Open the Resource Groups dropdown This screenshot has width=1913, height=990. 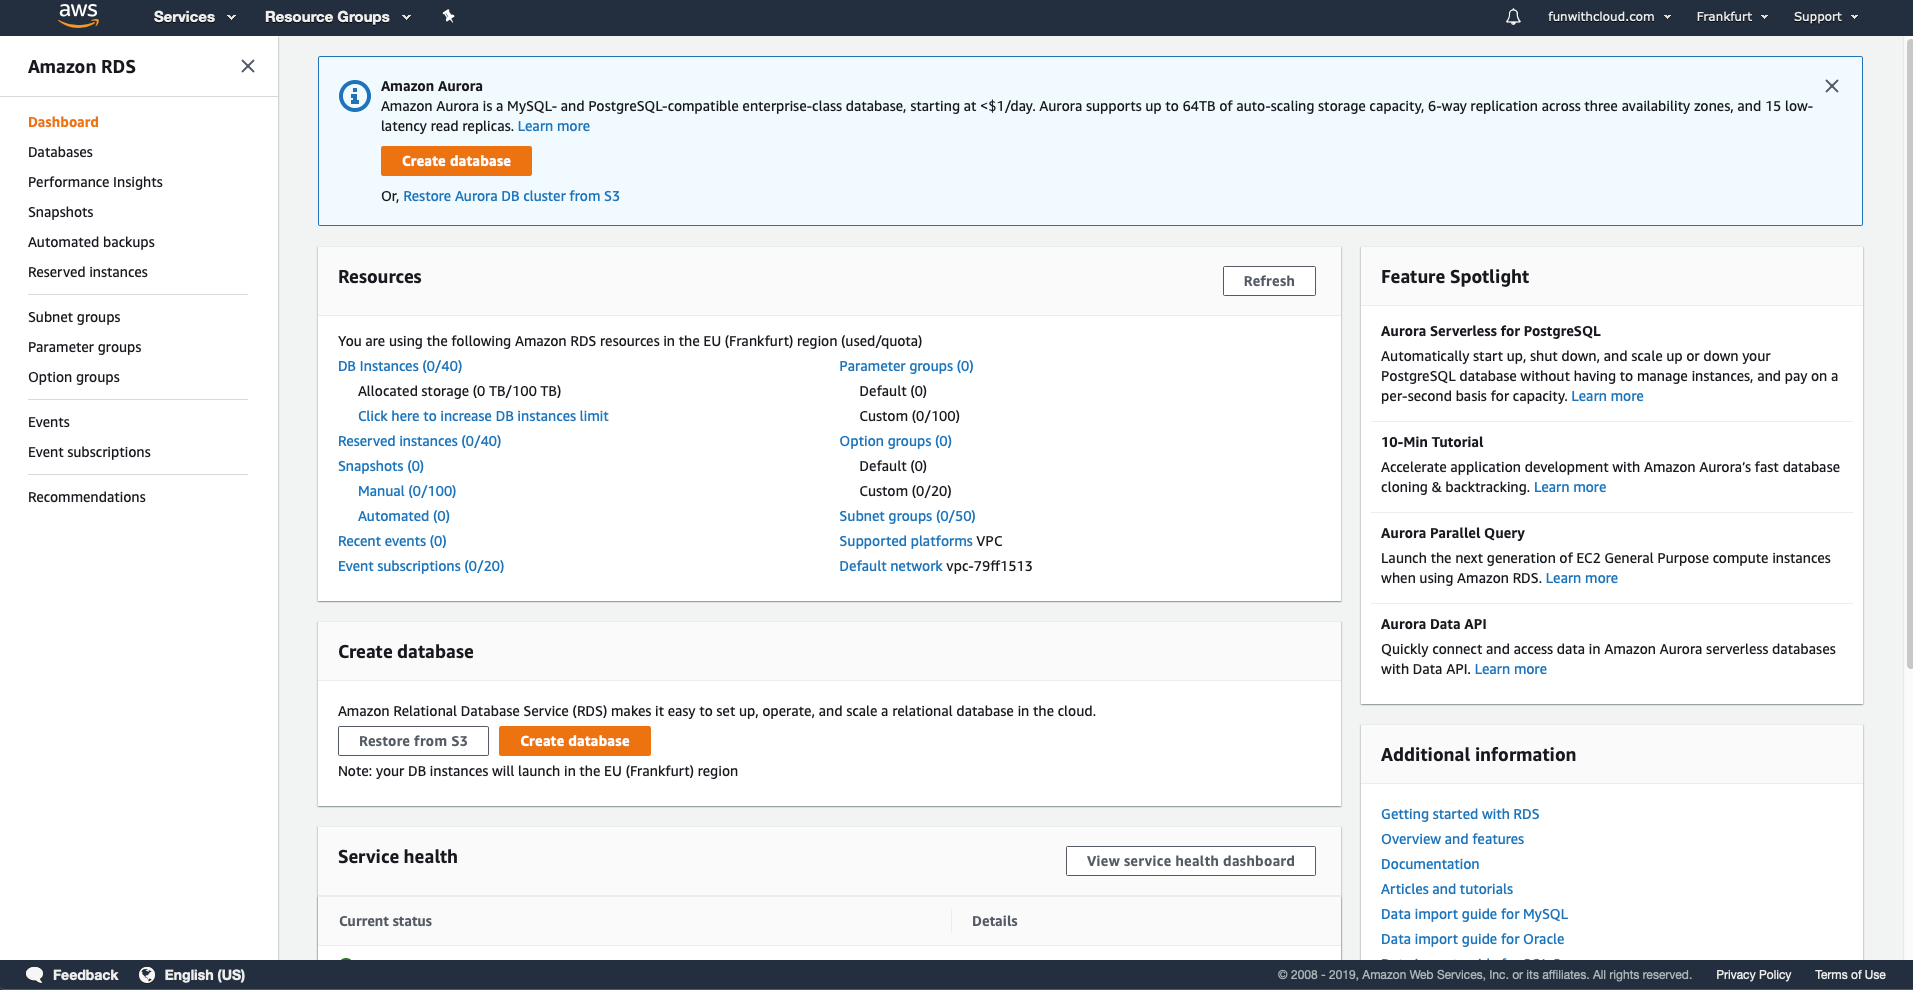(x=338, y=17)
